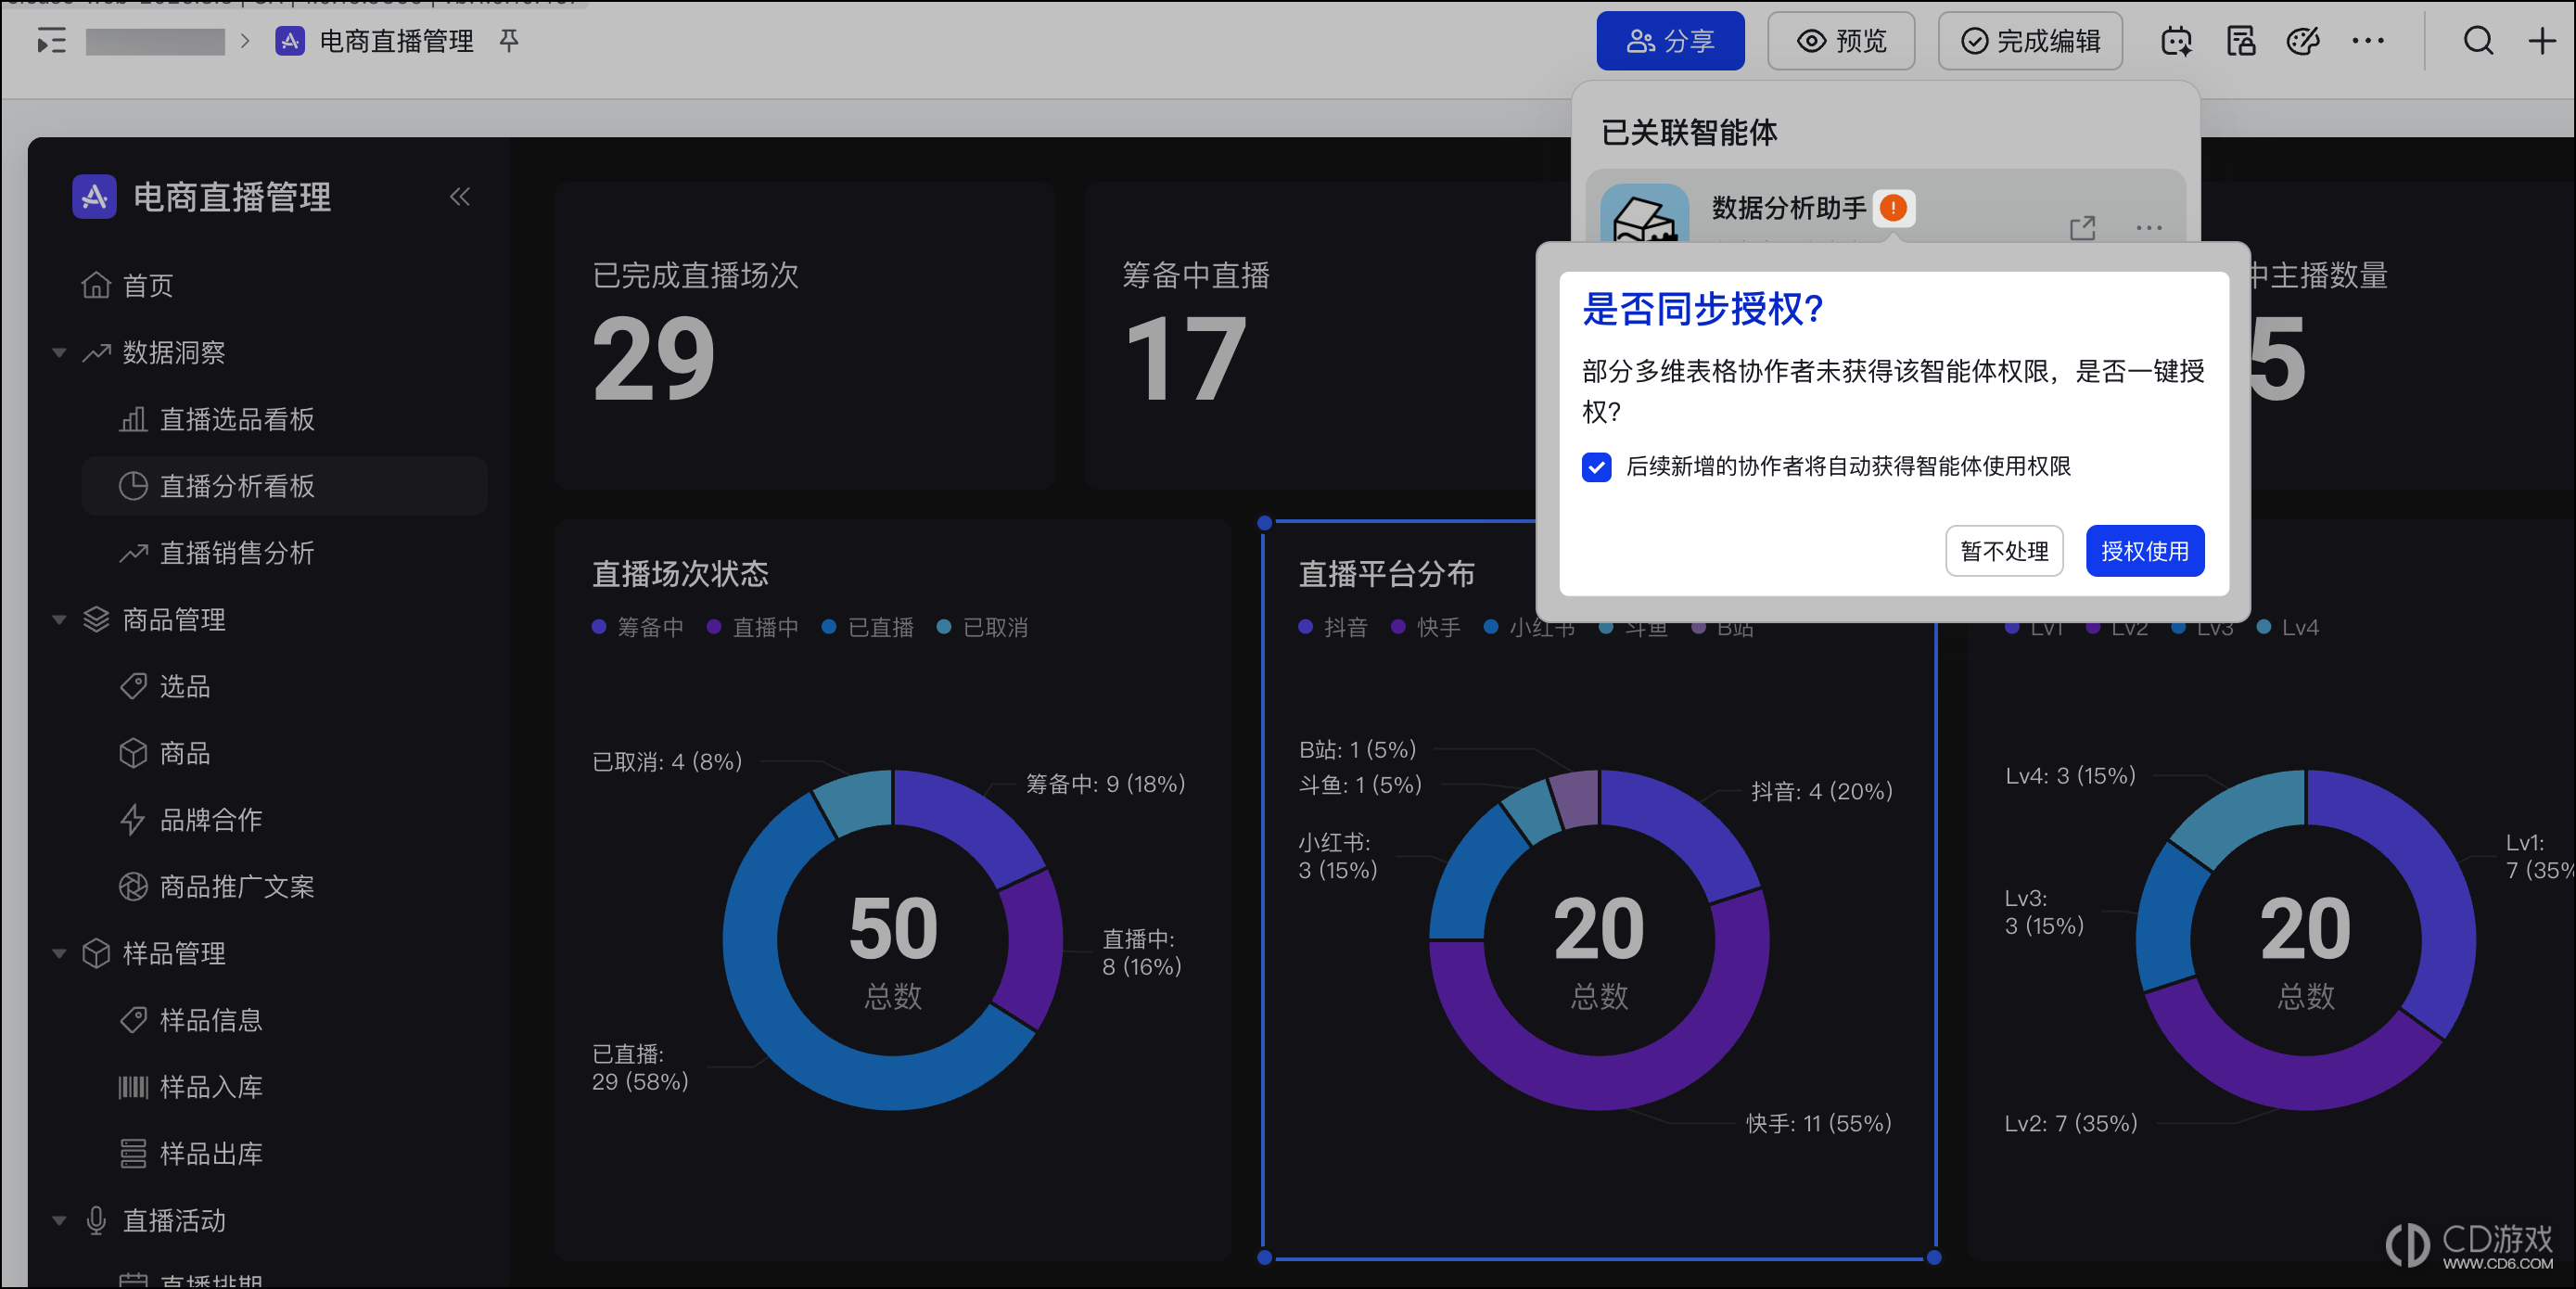Open 数据分析助手 more options ellipsis
This screenshot has height=1289, width=2576.
pyautogui.click(x=2148, y=228)
